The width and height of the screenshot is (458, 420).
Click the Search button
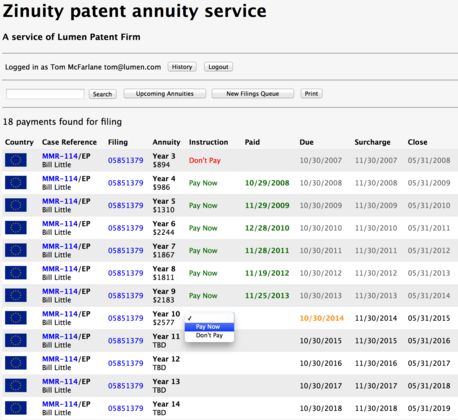click(x=103, y=94)
